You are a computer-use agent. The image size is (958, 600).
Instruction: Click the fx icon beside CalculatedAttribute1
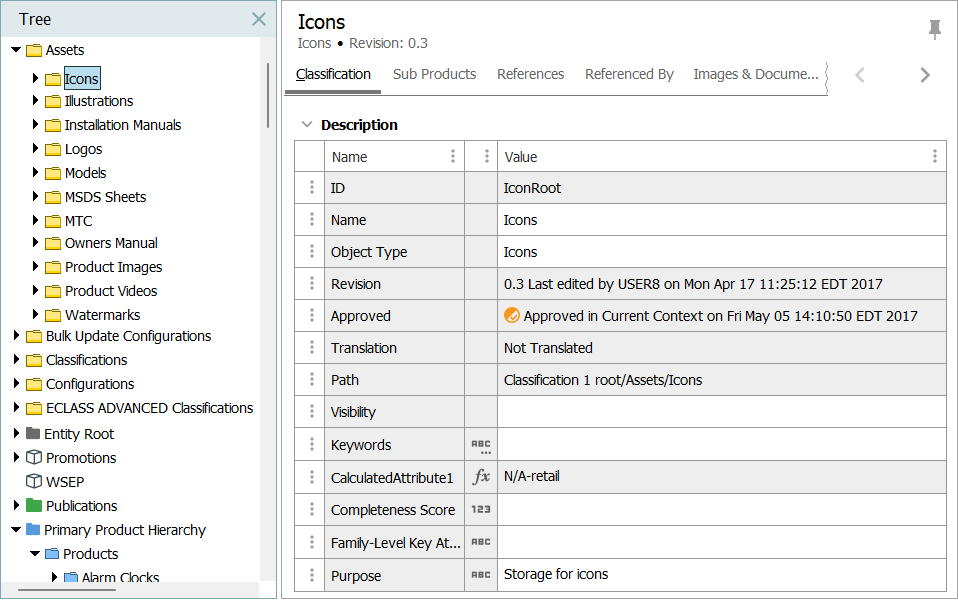[481, 477]
